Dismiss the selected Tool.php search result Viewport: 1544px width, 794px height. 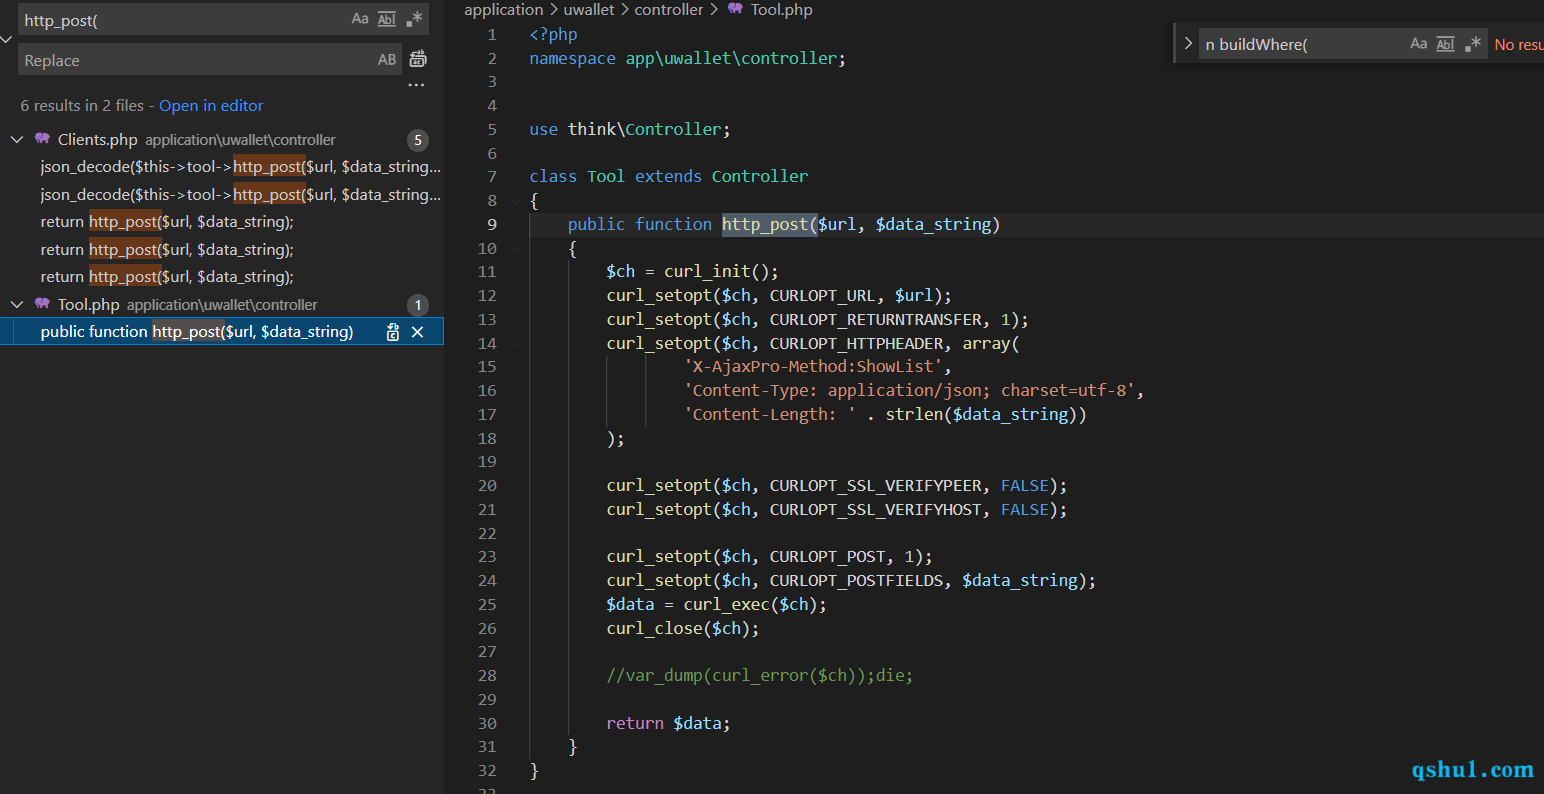coord(418,332)
